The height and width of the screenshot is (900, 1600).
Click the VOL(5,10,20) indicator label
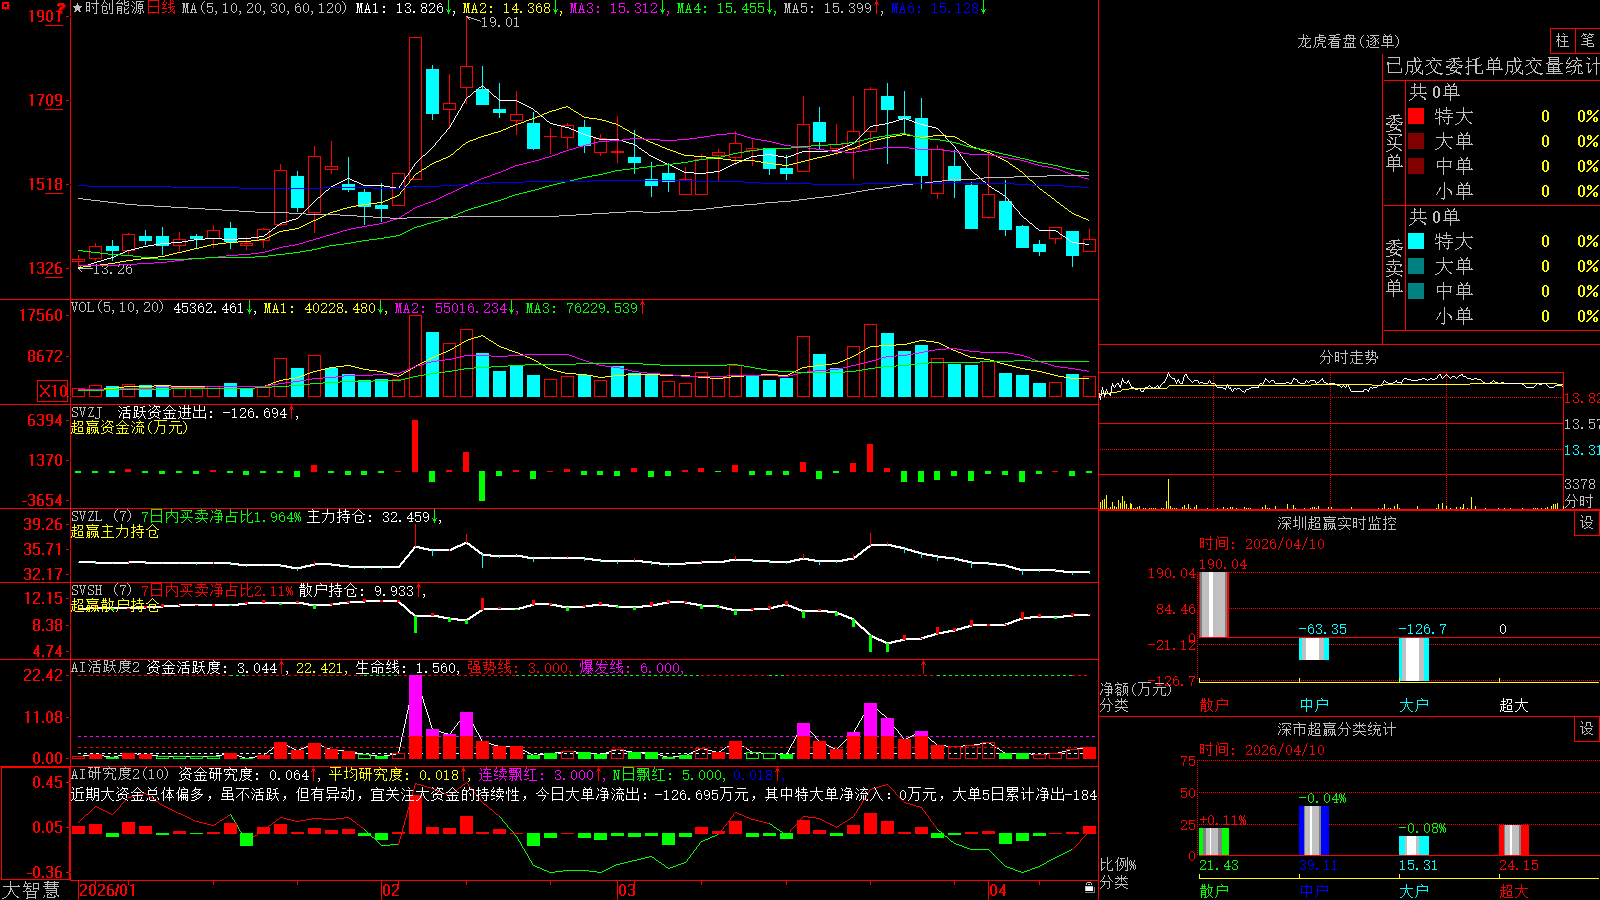[117, 308]
